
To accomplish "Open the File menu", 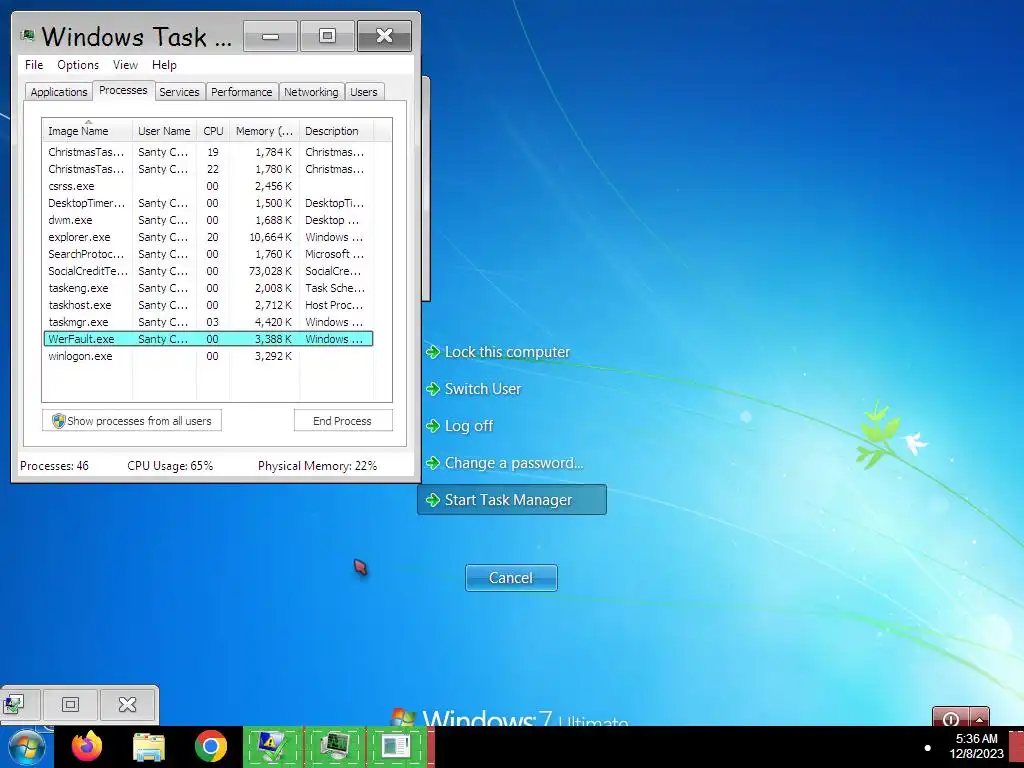I will tap(34, 65).
